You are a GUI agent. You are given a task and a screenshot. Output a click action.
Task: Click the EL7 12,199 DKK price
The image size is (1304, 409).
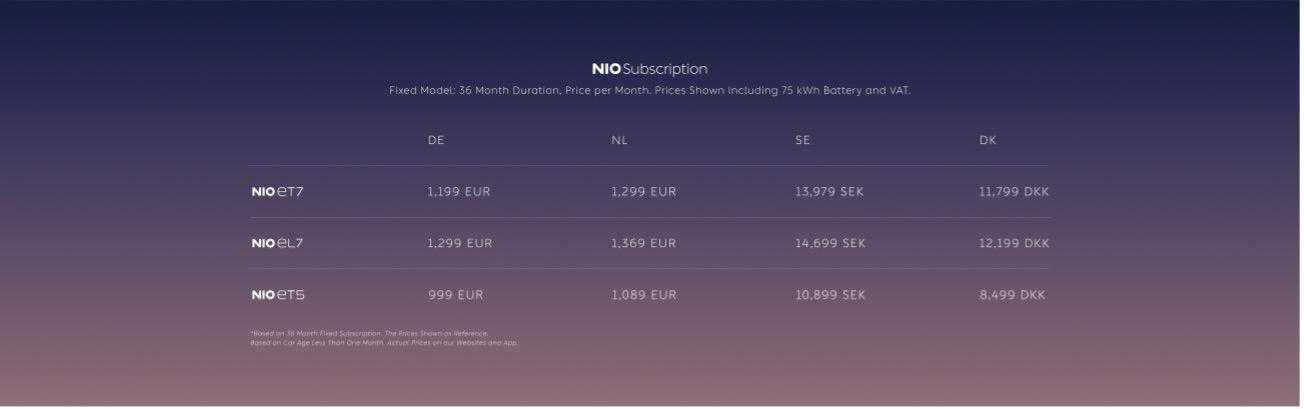[x=1014, y=243]
